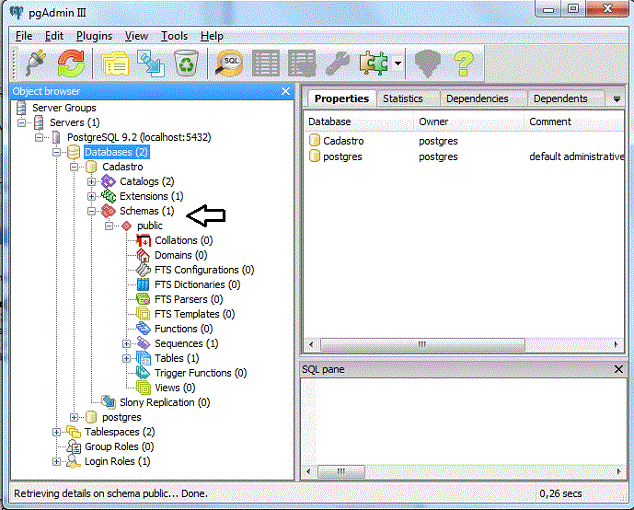Collapse the PostgreSQL 9.2 server node
634x510 pixels.
pyautogui.click(x=39, y=138)
